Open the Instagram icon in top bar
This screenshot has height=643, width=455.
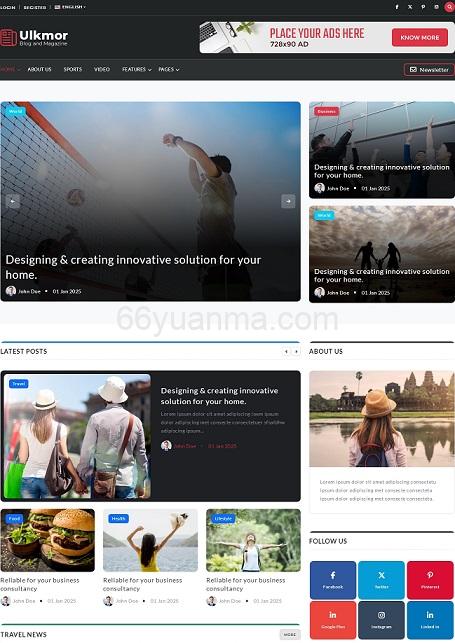(437, 7)
